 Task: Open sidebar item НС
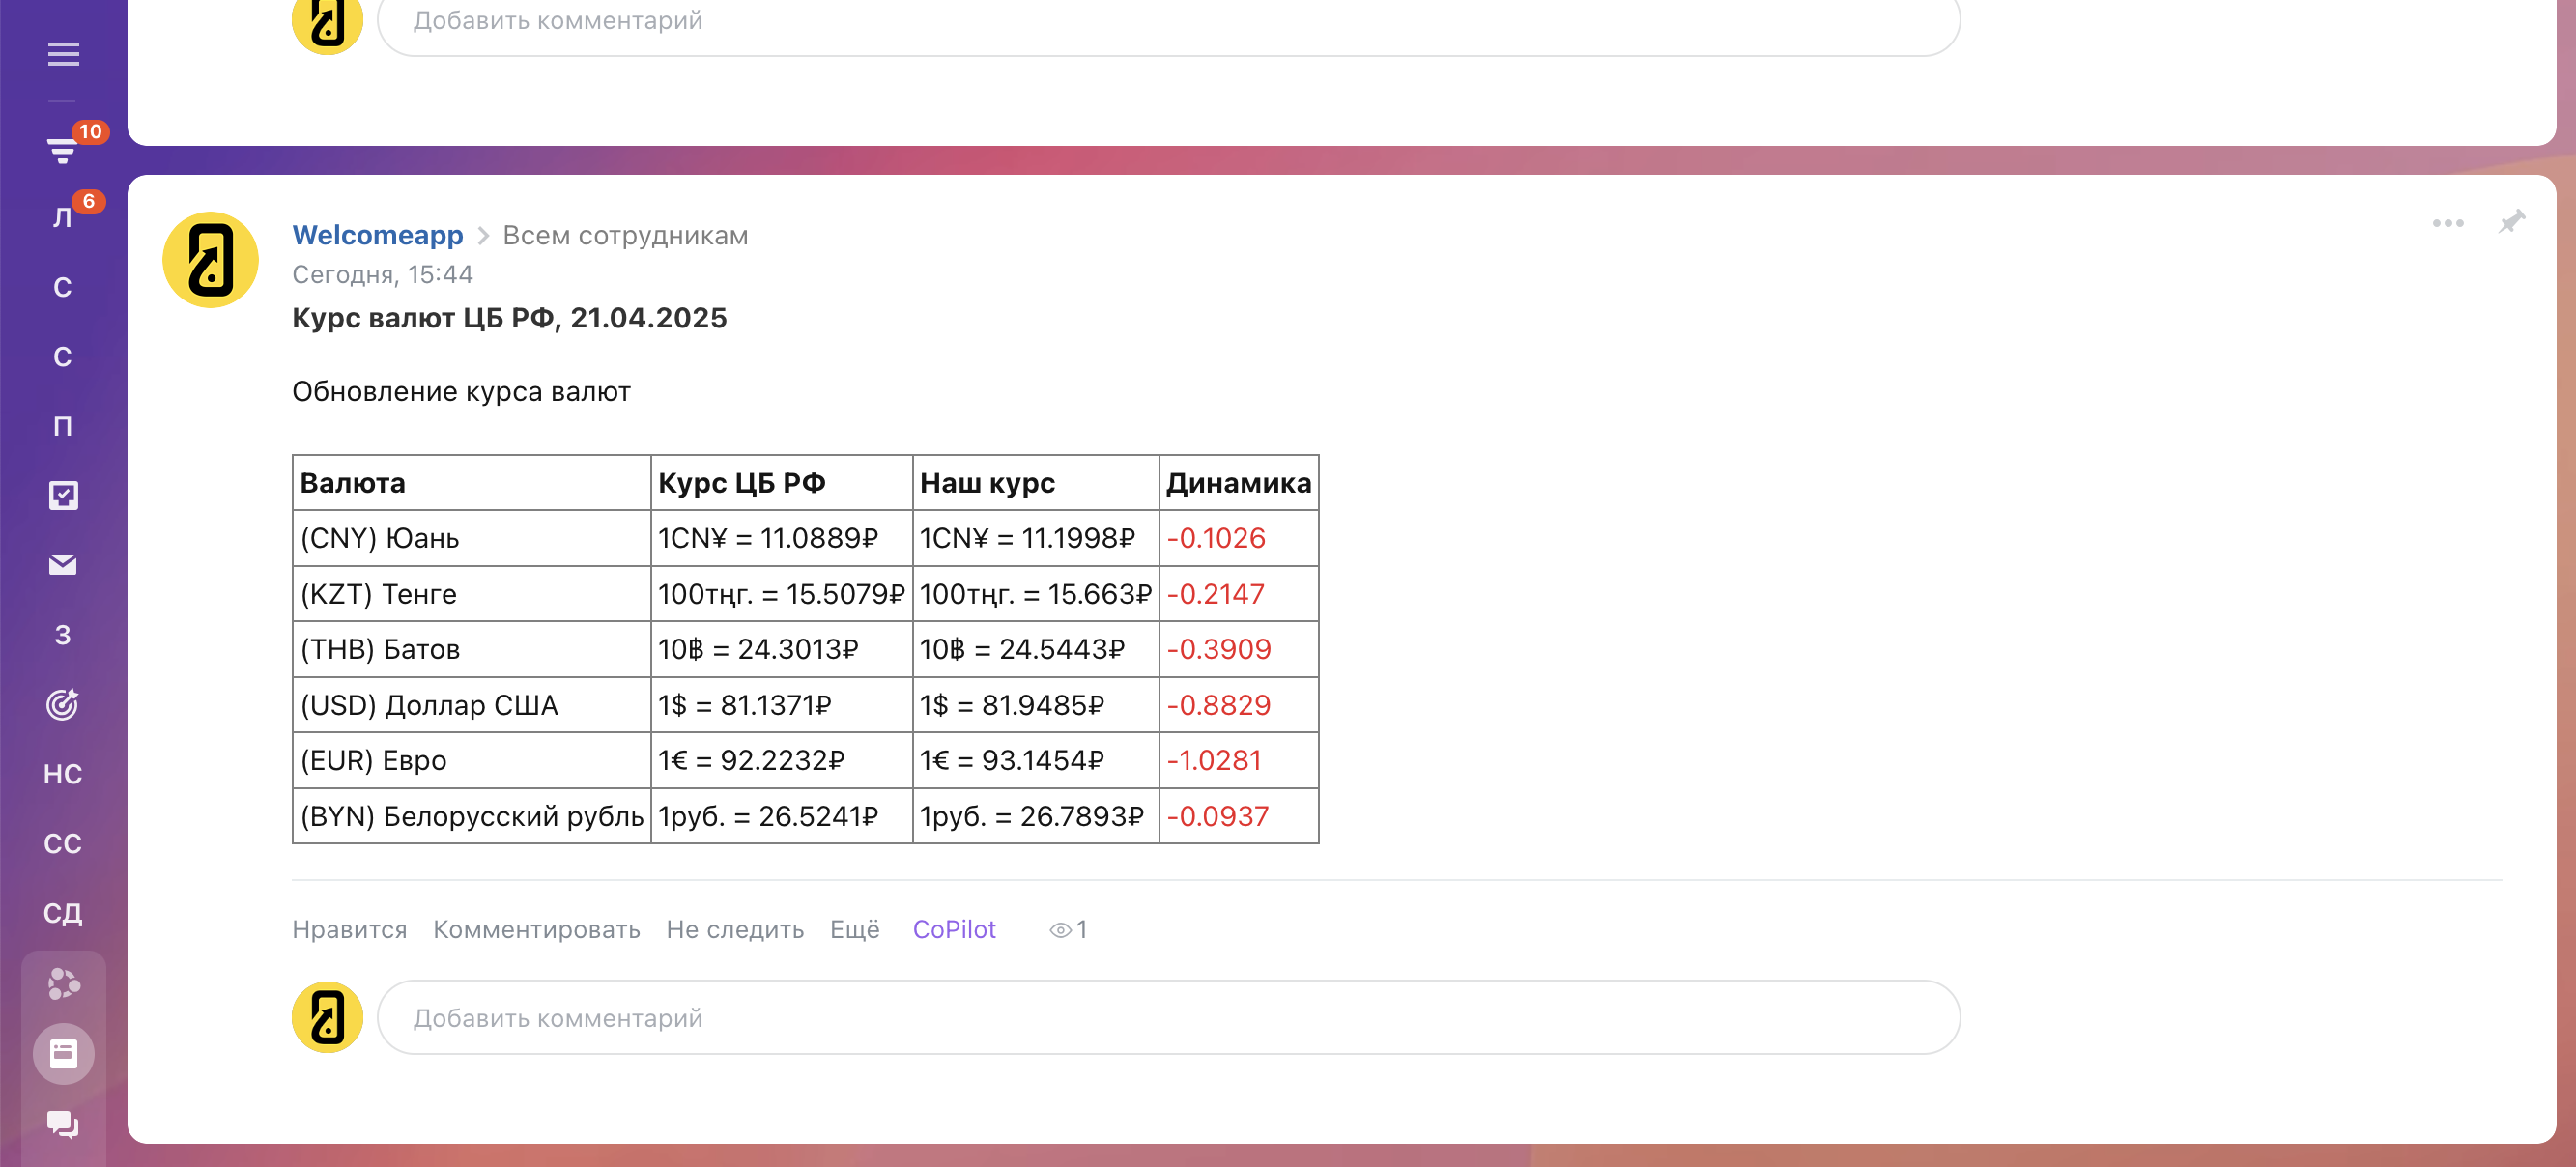pos(63,774)
